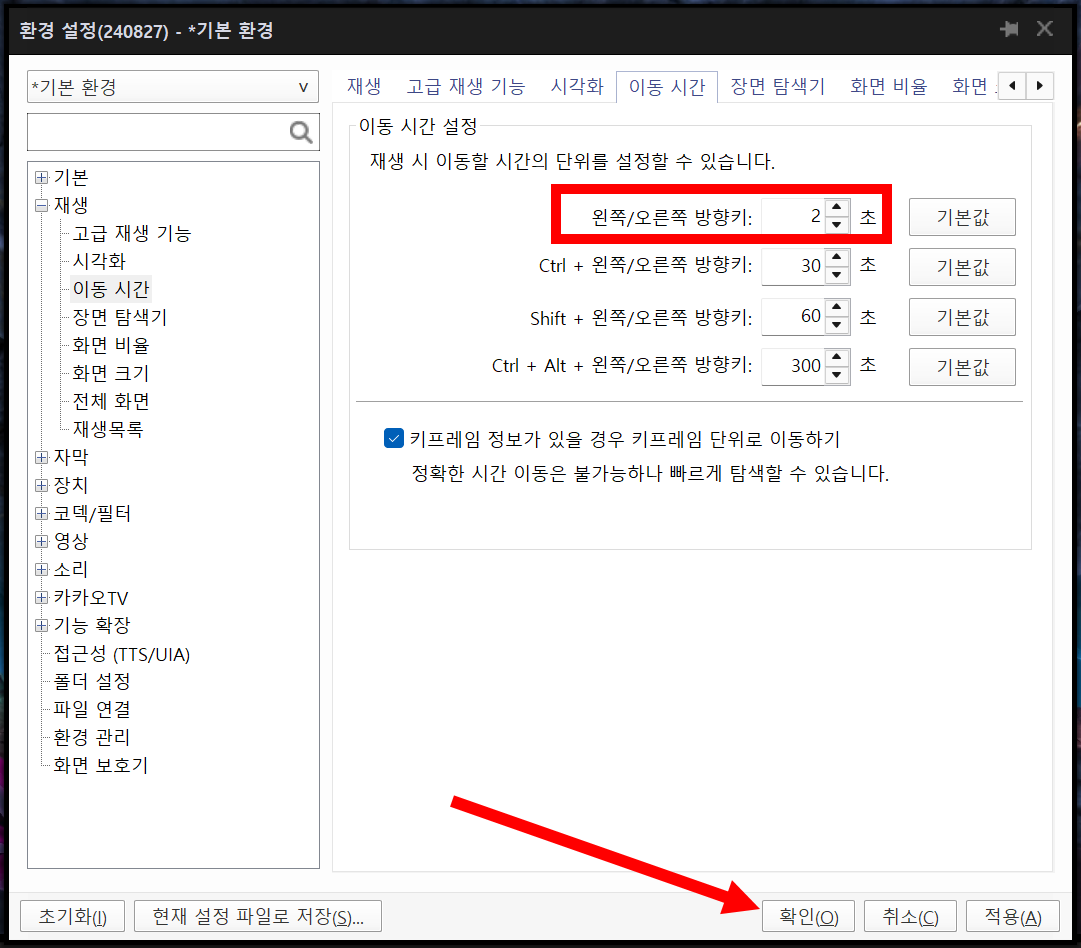This screenshot has height=948, width=1081.
Task: Increase the Ctrl + Alt + 방향키 seconds value
Action: (836, 357)
